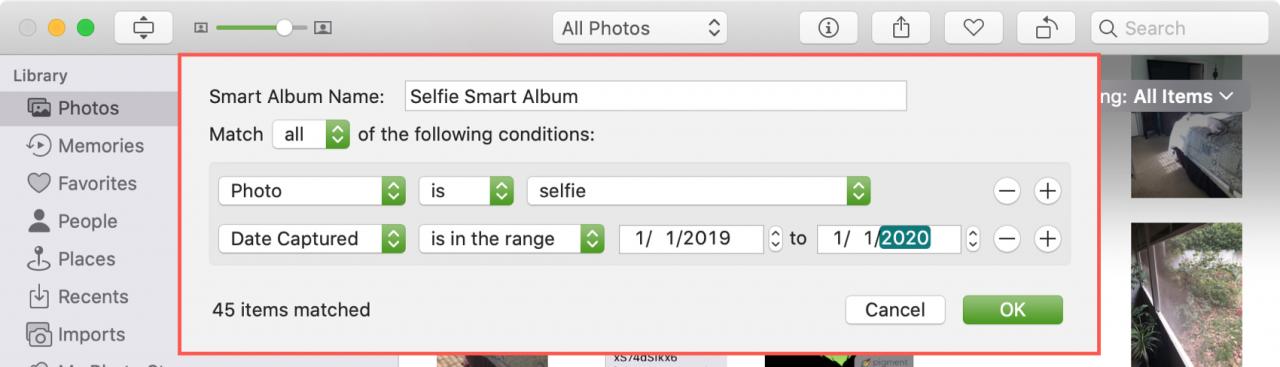Click the Info toolbar icon
This screenshot has width=1280, height=367.
(x=828, y=29)
